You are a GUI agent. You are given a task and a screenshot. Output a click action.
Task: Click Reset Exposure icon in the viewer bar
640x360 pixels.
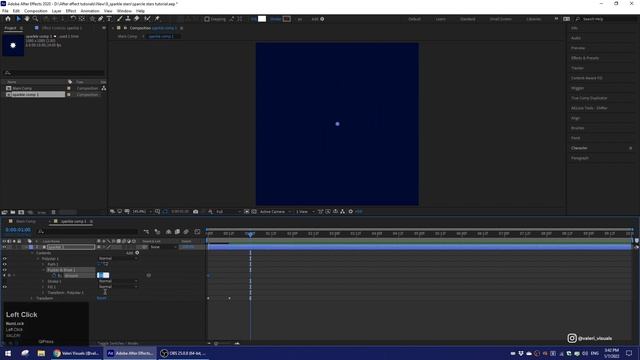(x=351, y=211)
